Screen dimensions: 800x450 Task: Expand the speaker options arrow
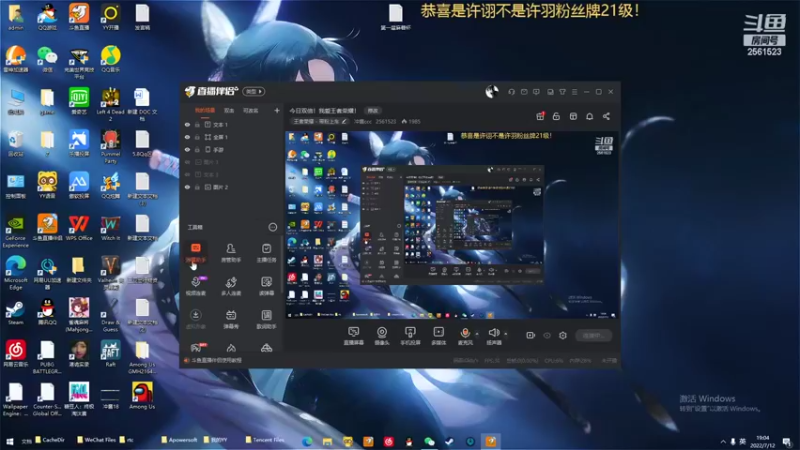(x=506, y=334)
